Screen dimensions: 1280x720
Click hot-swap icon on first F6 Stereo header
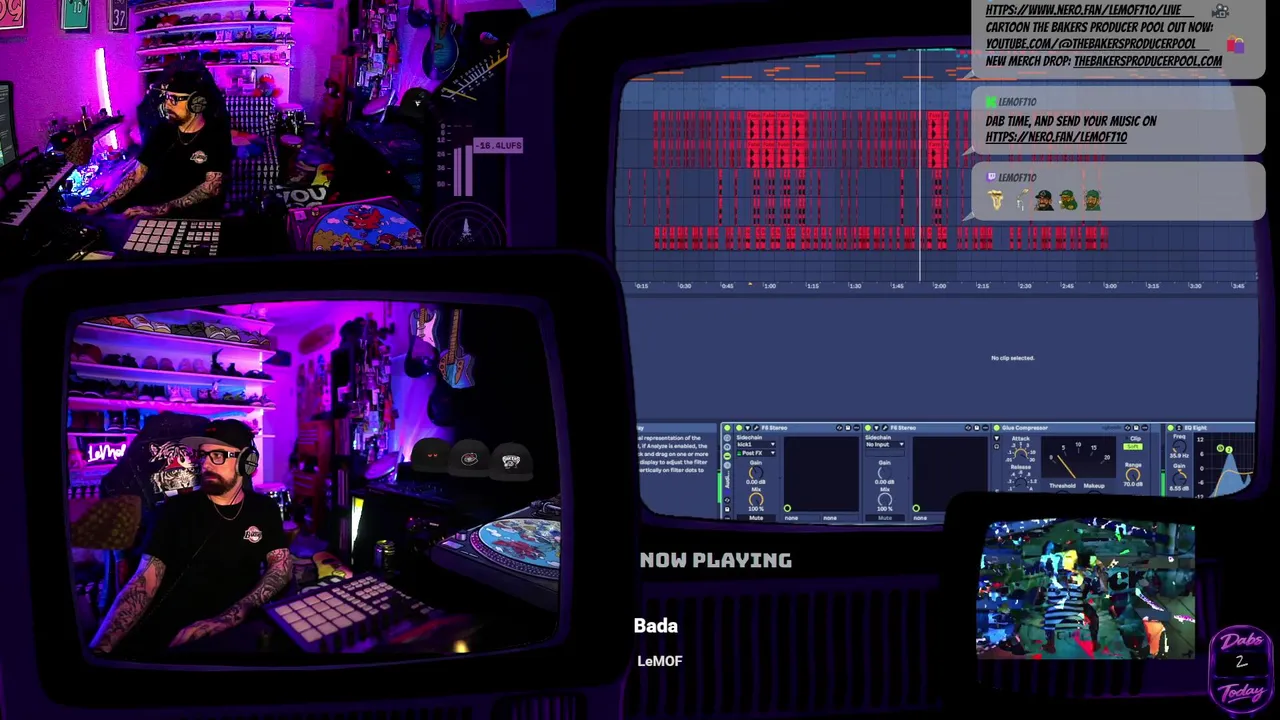click(x=839, y=428)
